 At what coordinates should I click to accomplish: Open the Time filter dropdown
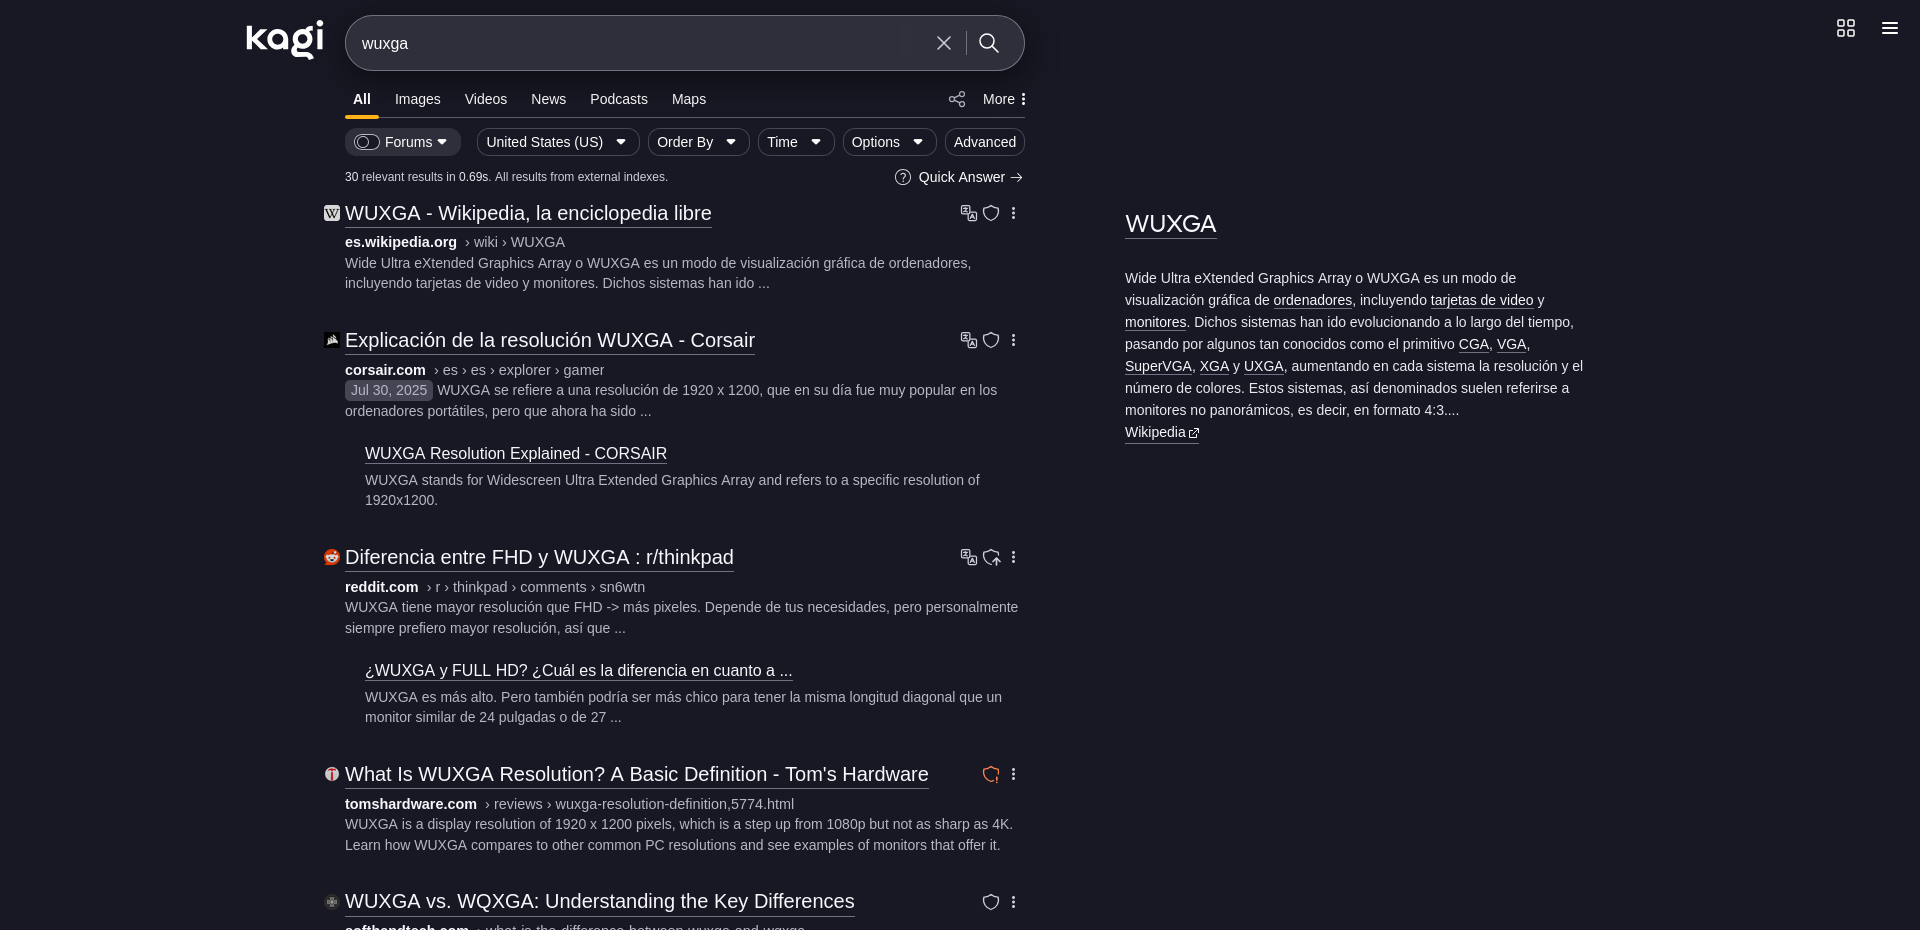tap(794, 142)
